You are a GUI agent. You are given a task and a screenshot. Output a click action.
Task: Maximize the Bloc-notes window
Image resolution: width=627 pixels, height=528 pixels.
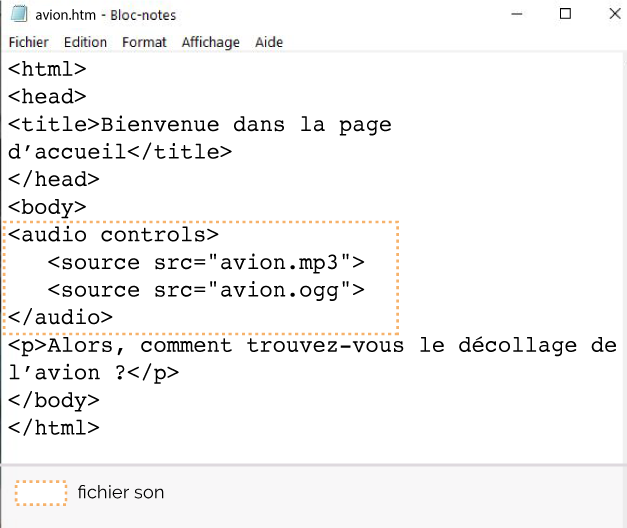[565, 14]
